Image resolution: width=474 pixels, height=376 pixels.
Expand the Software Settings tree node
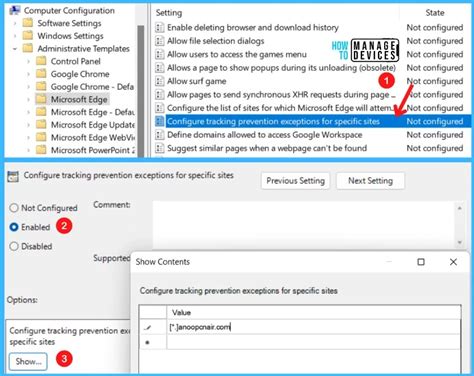[15, 23]
